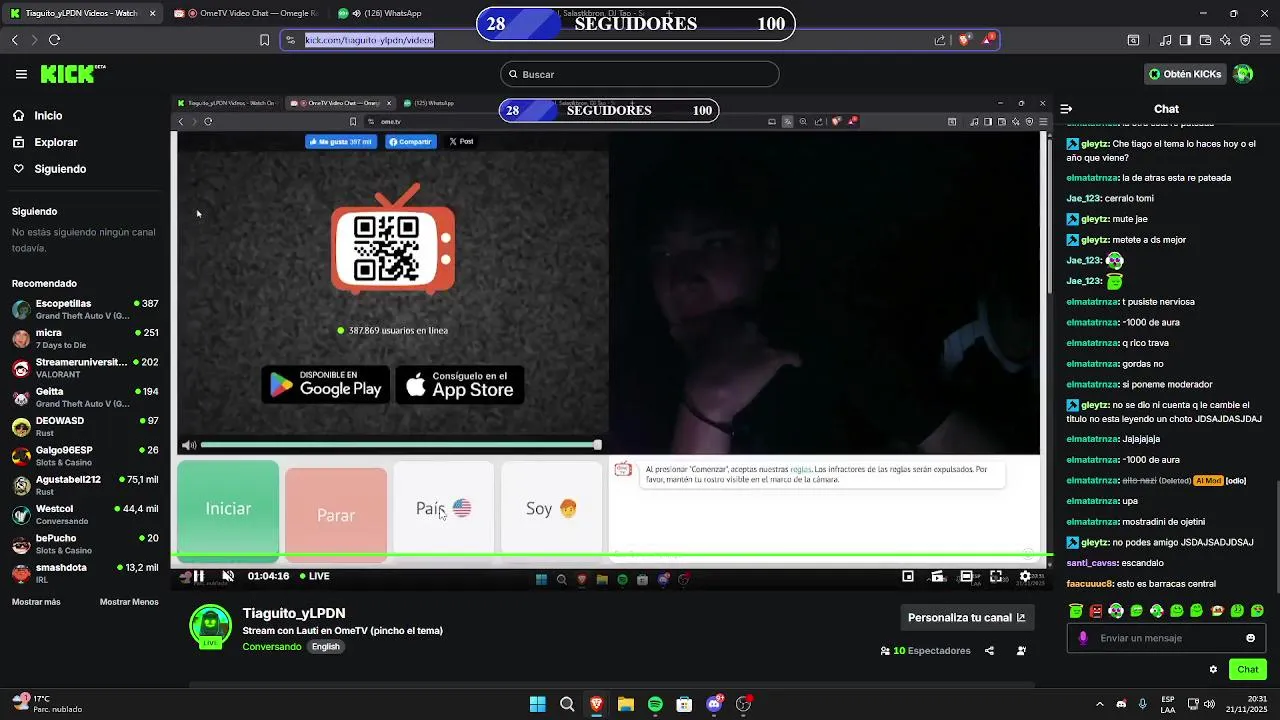Pause the Kick stream player
This screenshot has width=1280, height=720.
pyautogui.click(x=198, y=576)
